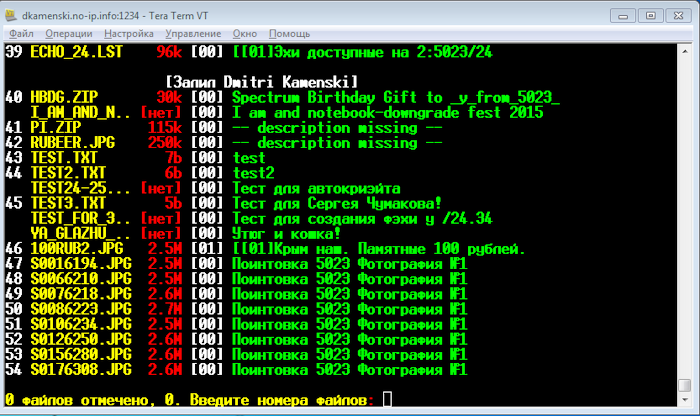
Task: Open the Файл menu
Action: (21, 33)
